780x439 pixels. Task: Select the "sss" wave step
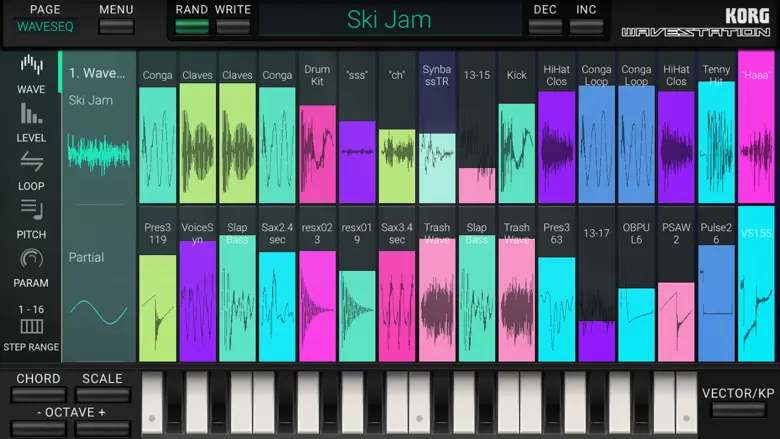click(357, 128)
